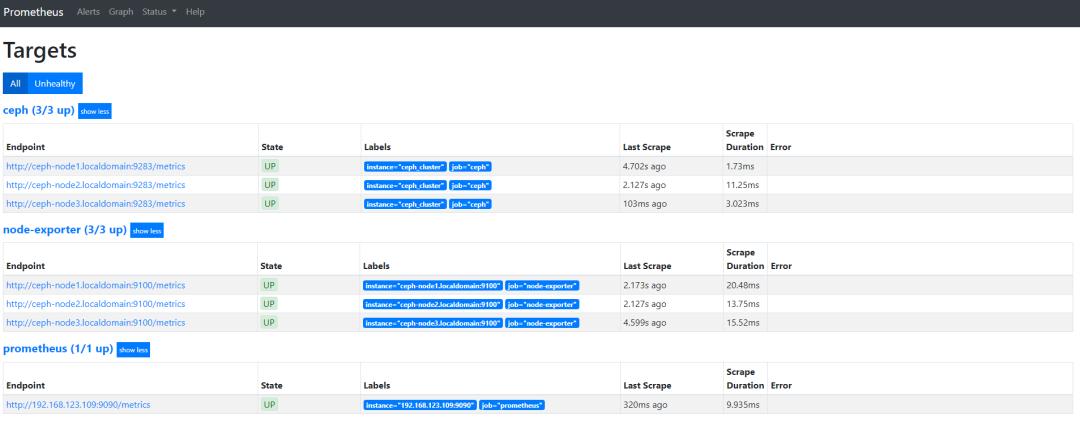The width and height of the screenshot is (1080, 431).
Task: Click job="node-exporter" label in ceph-node1:9100 row
Action: pos(542,286)
